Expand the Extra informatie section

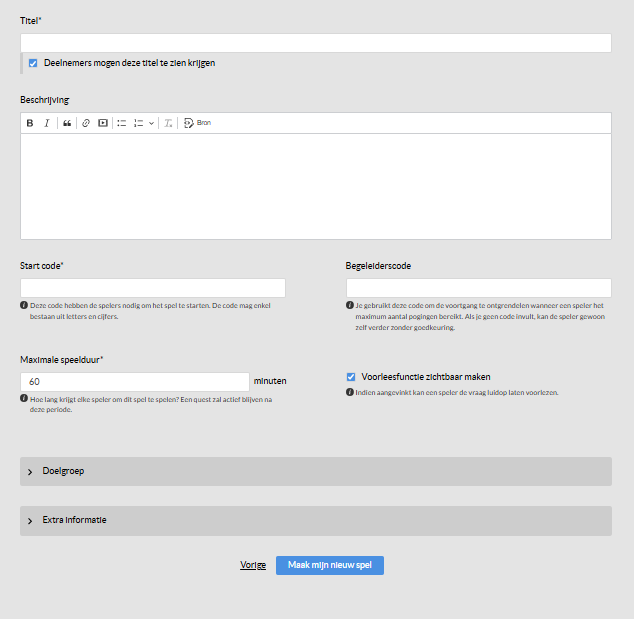pyautogui.click(x=315, y=520)
